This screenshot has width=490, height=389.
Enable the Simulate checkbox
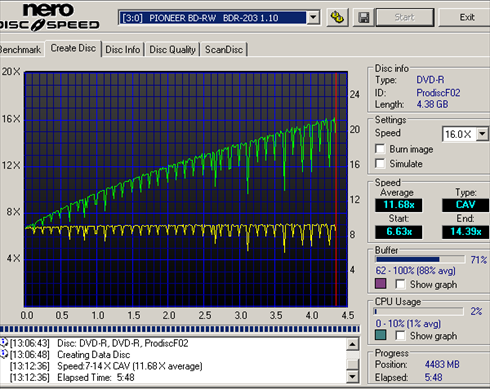pos(380,163)
